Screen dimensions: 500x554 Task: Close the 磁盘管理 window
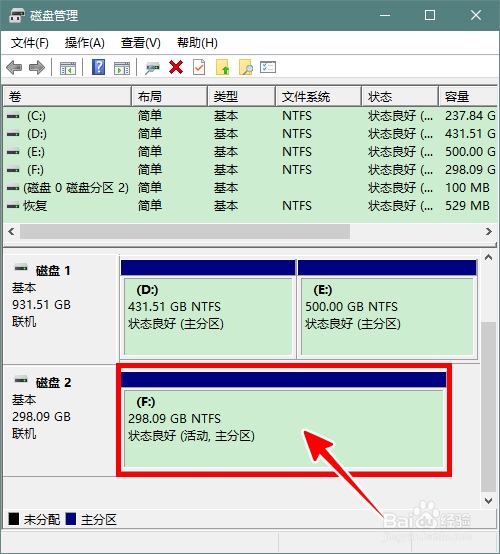pos(476,16)
